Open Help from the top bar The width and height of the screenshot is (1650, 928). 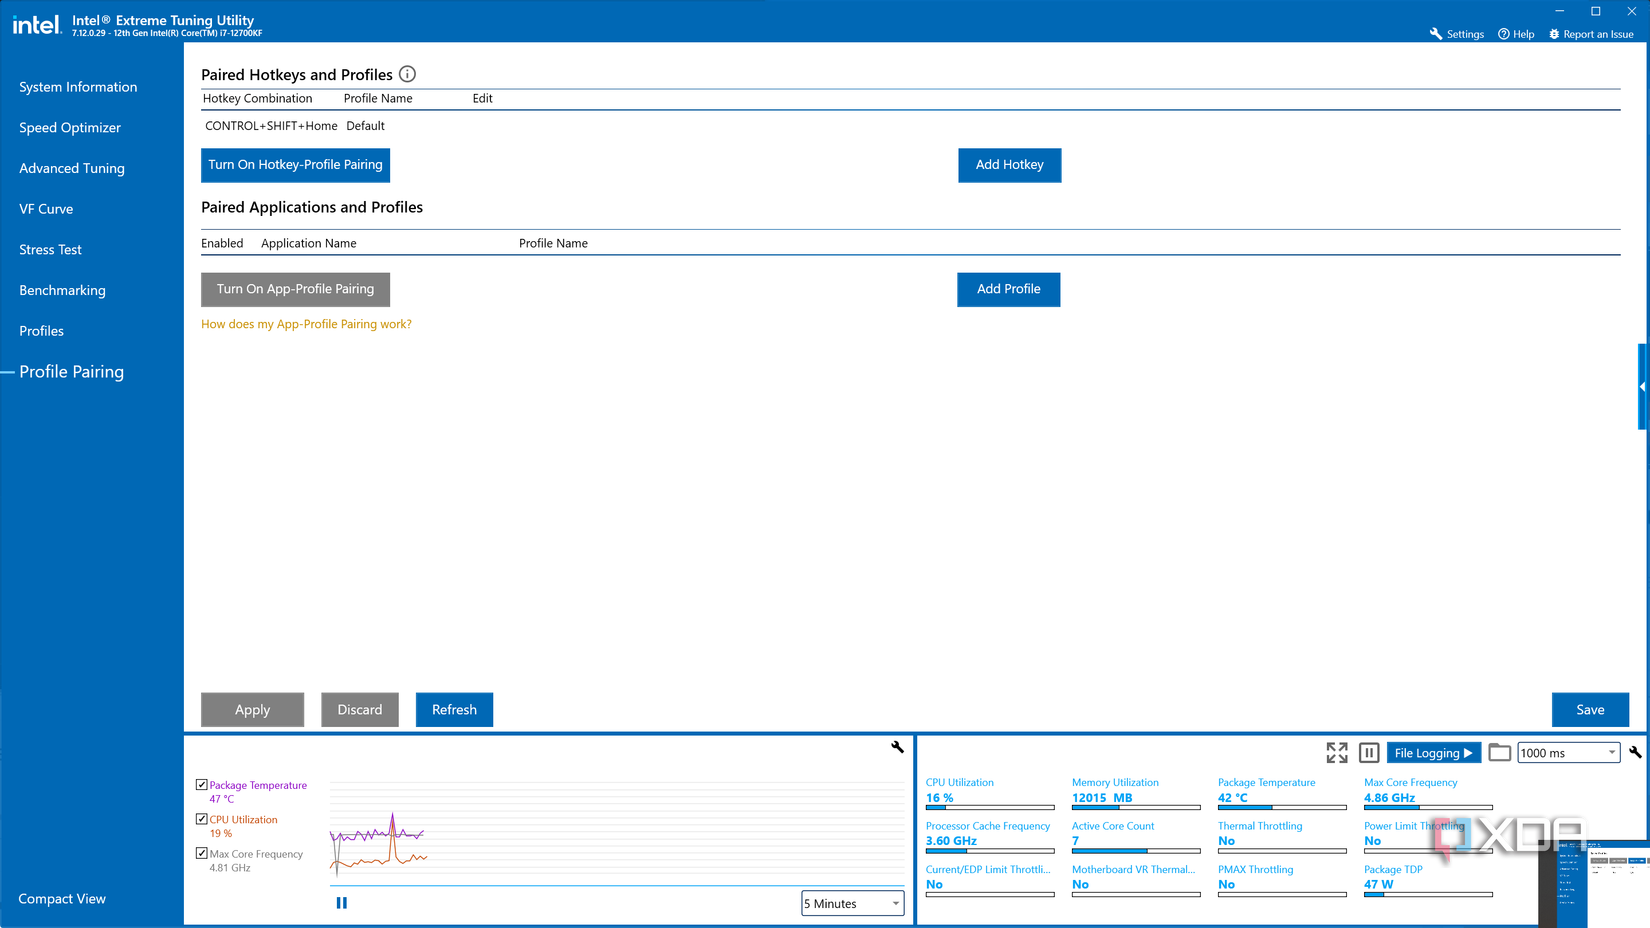click(x=1516, y=34)
